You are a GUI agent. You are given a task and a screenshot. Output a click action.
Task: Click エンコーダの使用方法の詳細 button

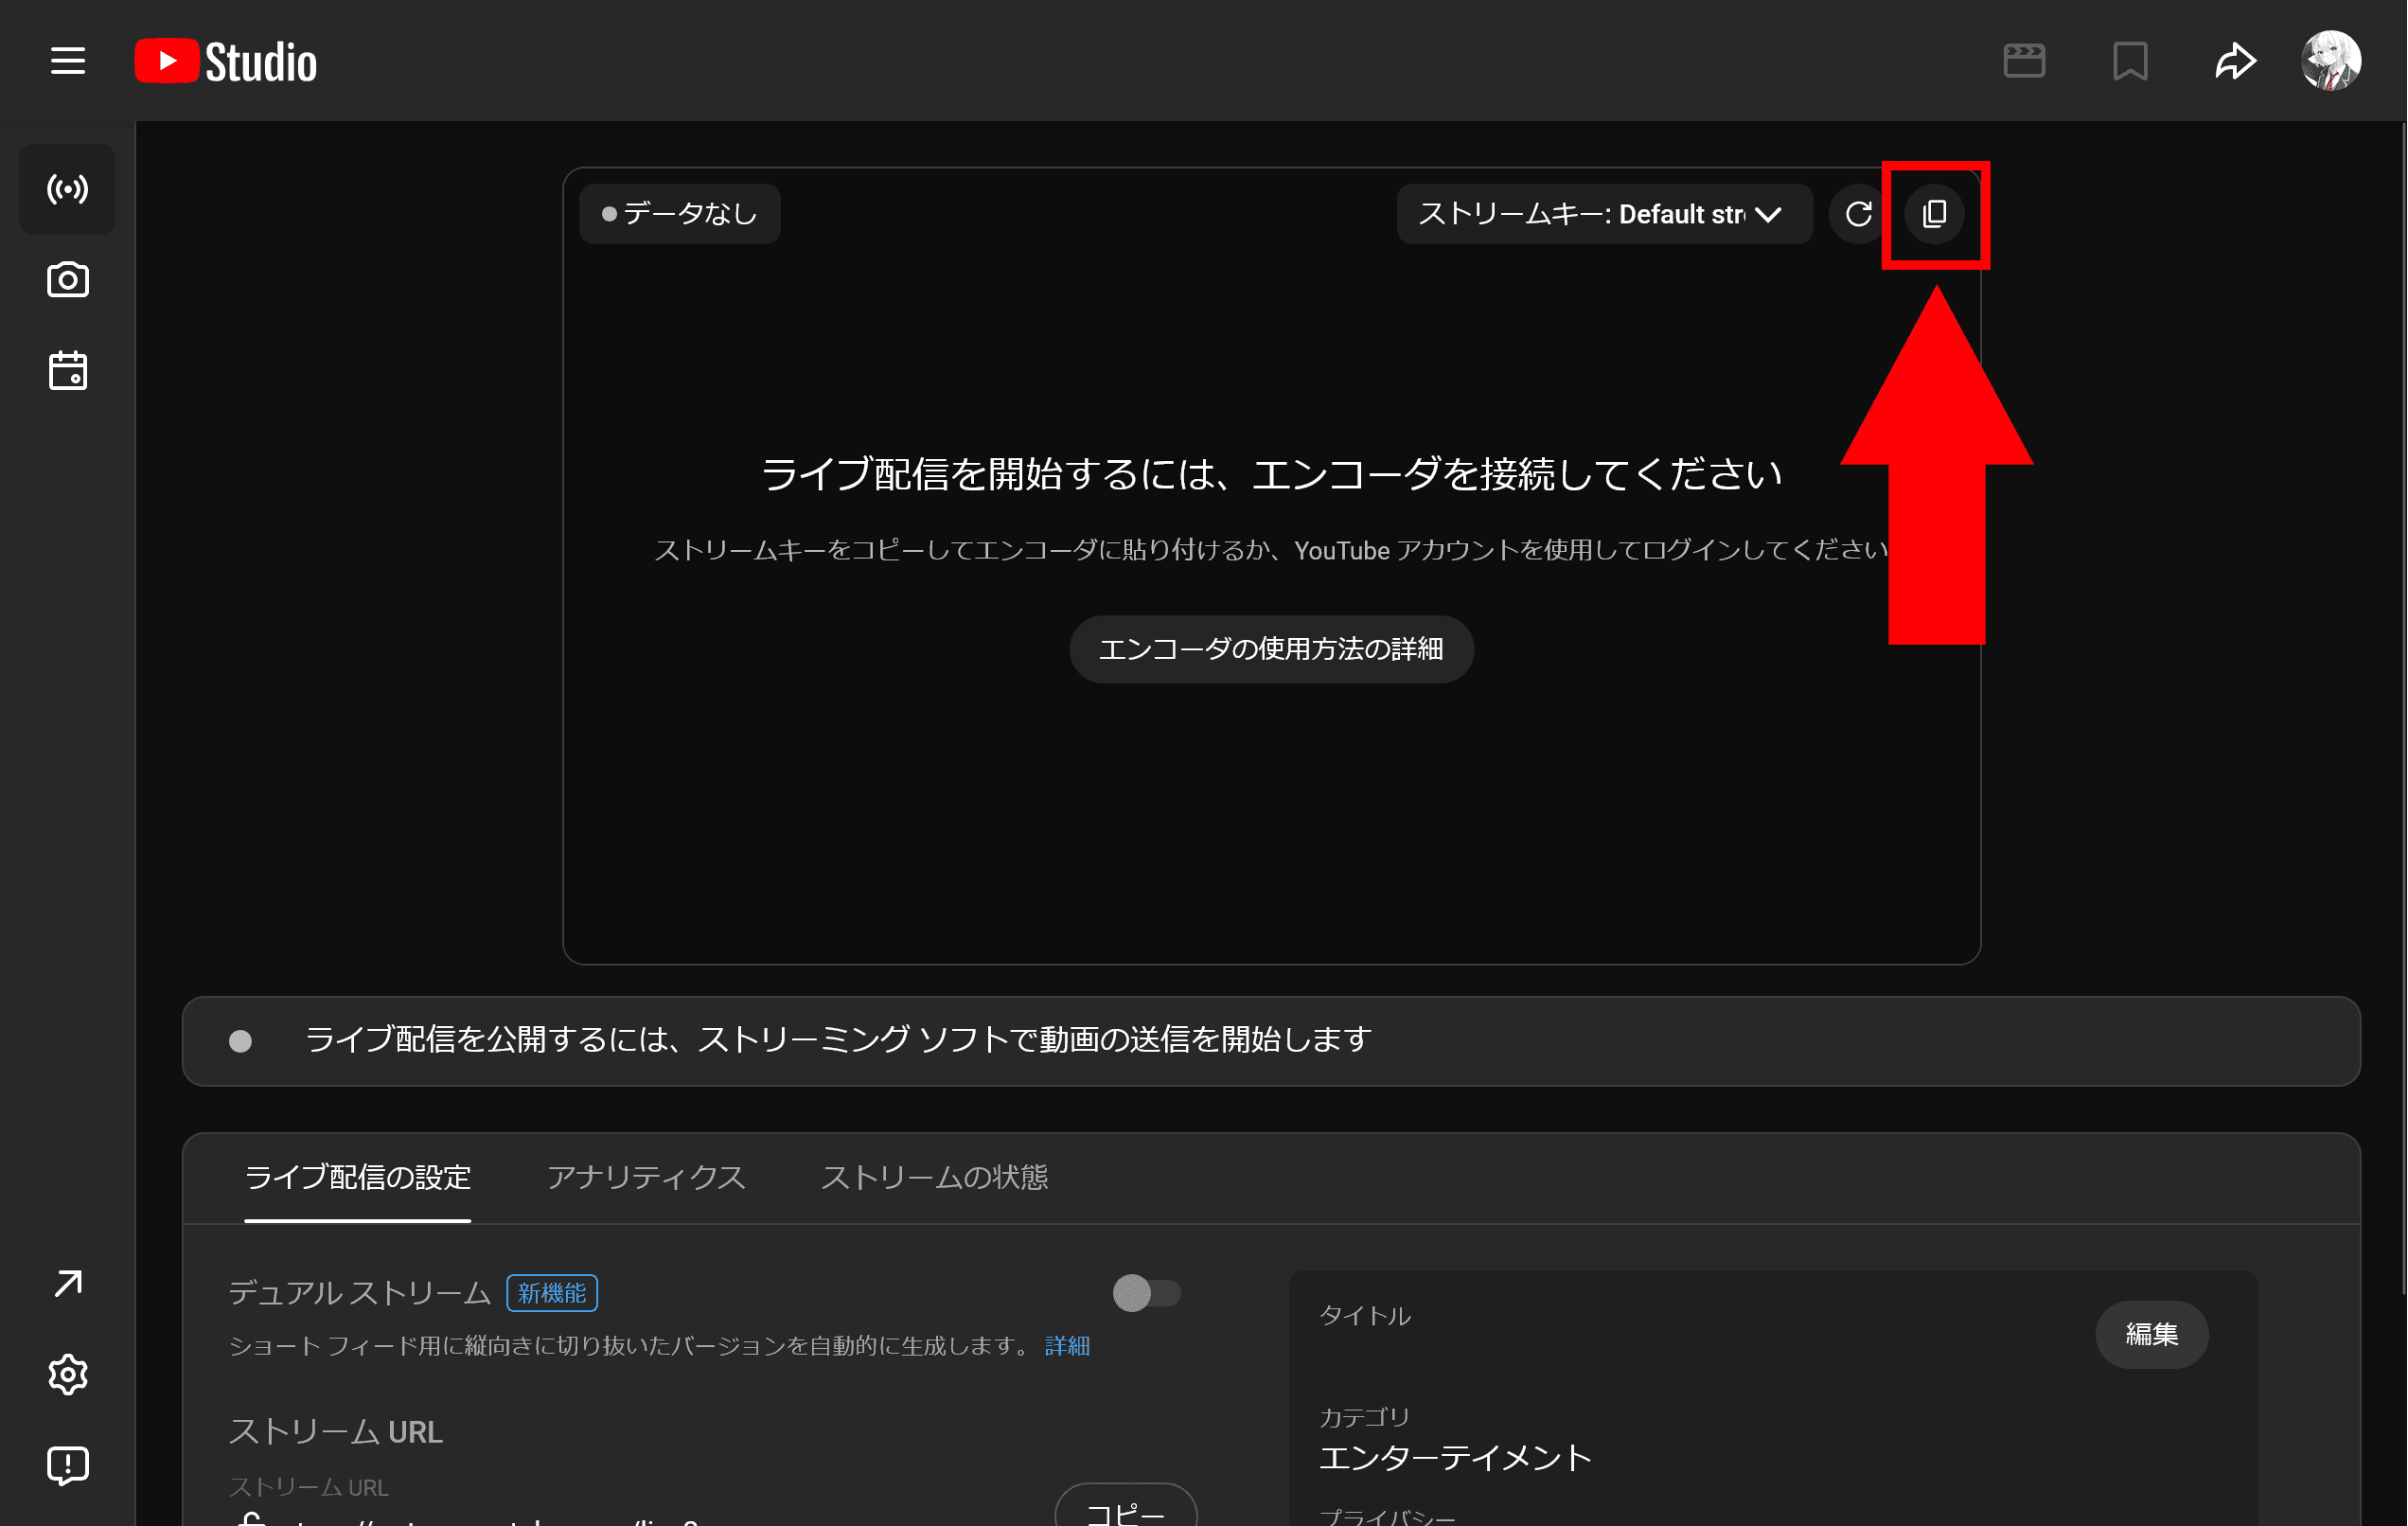click(x=1271, y=649)
